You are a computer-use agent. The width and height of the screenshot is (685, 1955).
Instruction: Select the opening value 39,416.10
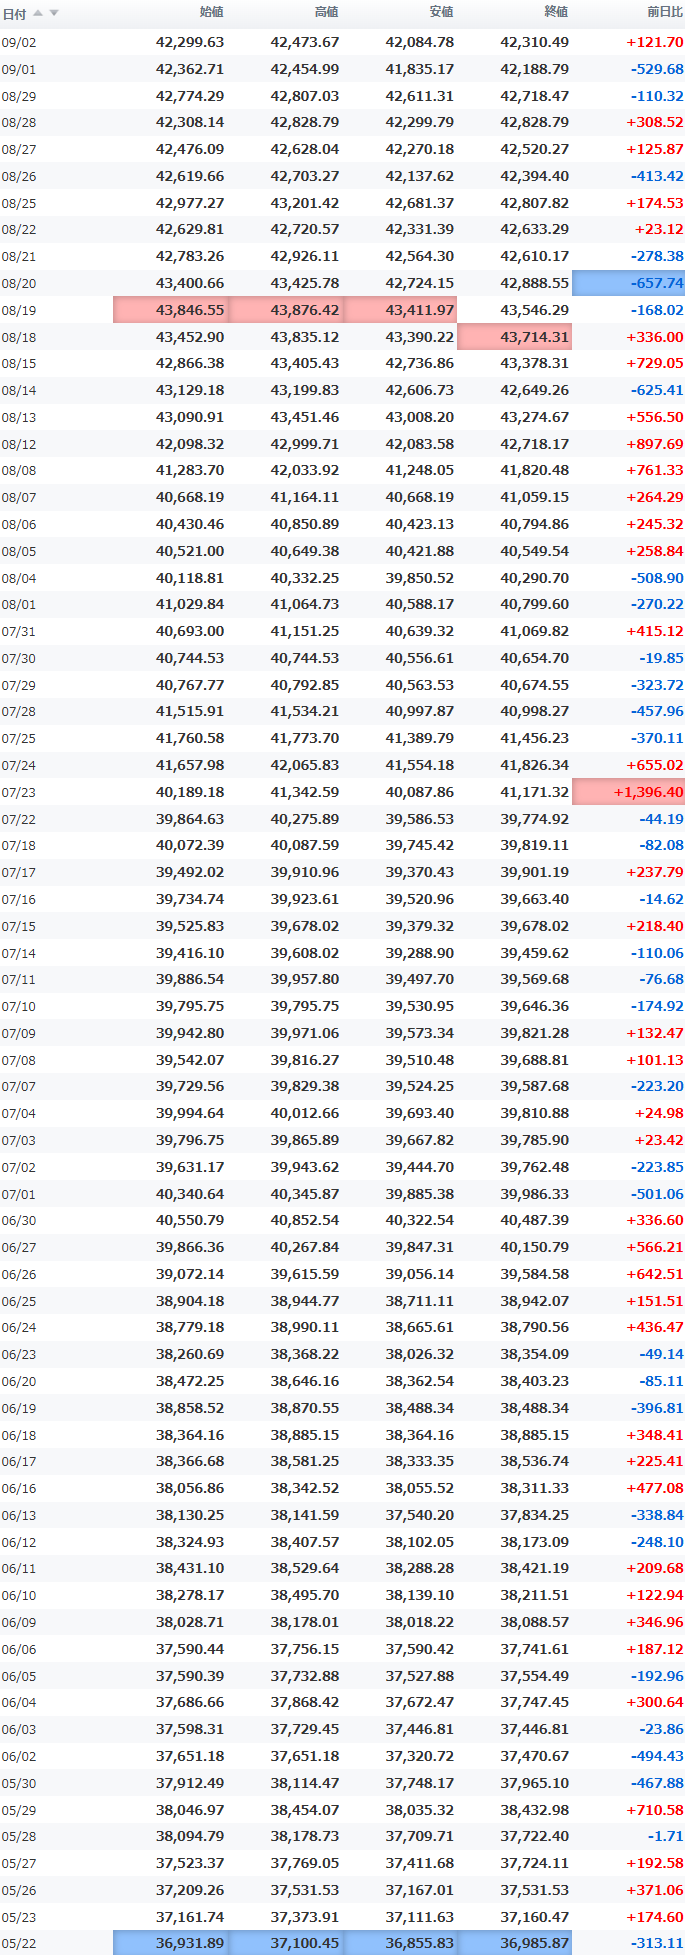point(190,953)
